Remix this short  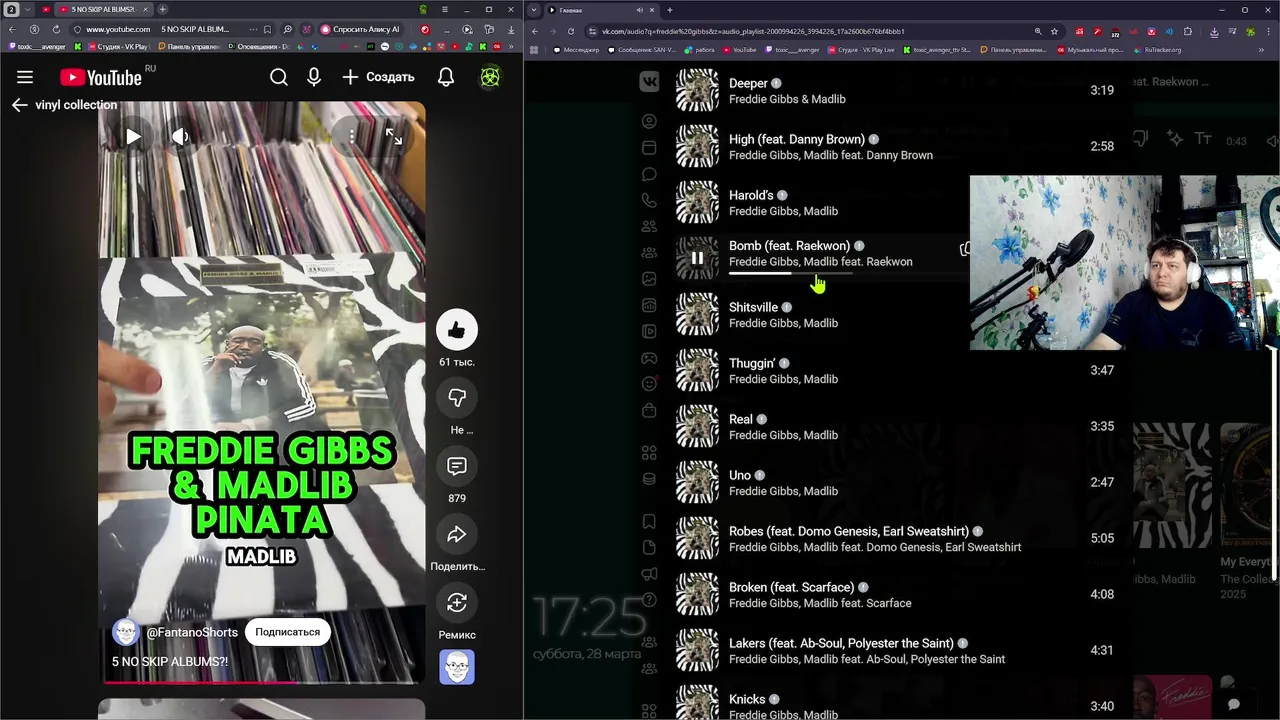pyautogui.click(x=457, y=602)
